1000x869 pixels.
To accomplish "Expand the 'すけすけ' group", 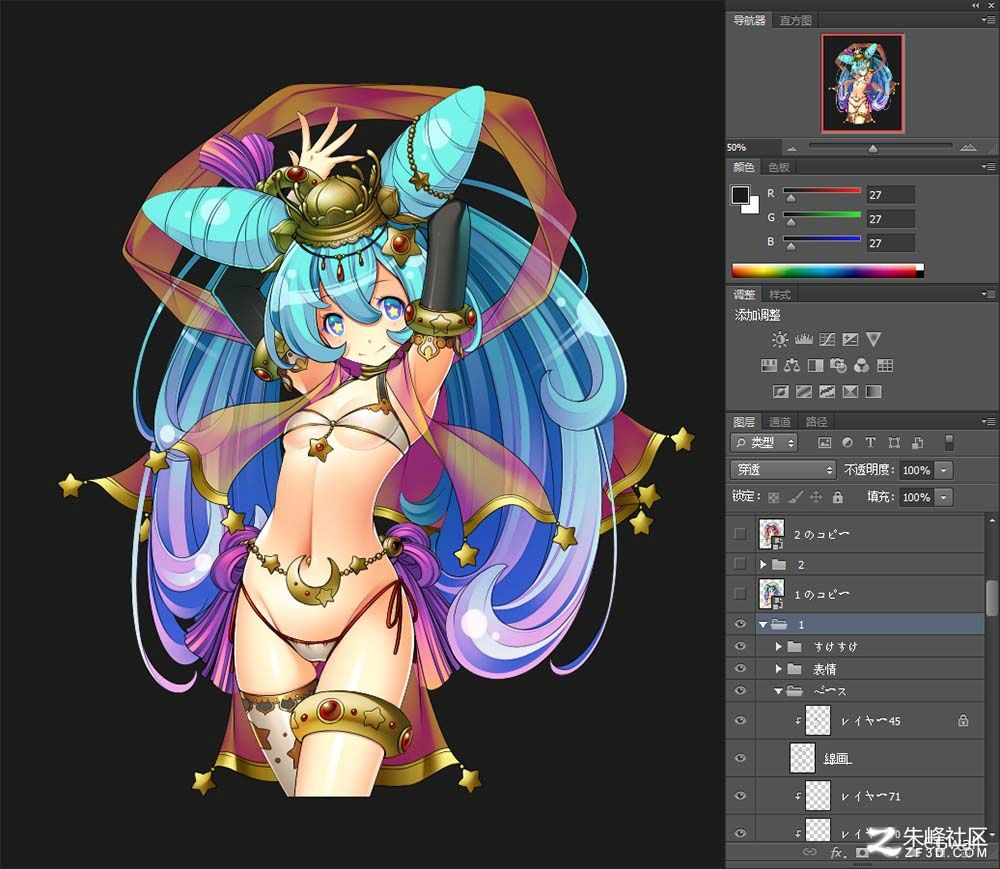I will pos(778,646).
